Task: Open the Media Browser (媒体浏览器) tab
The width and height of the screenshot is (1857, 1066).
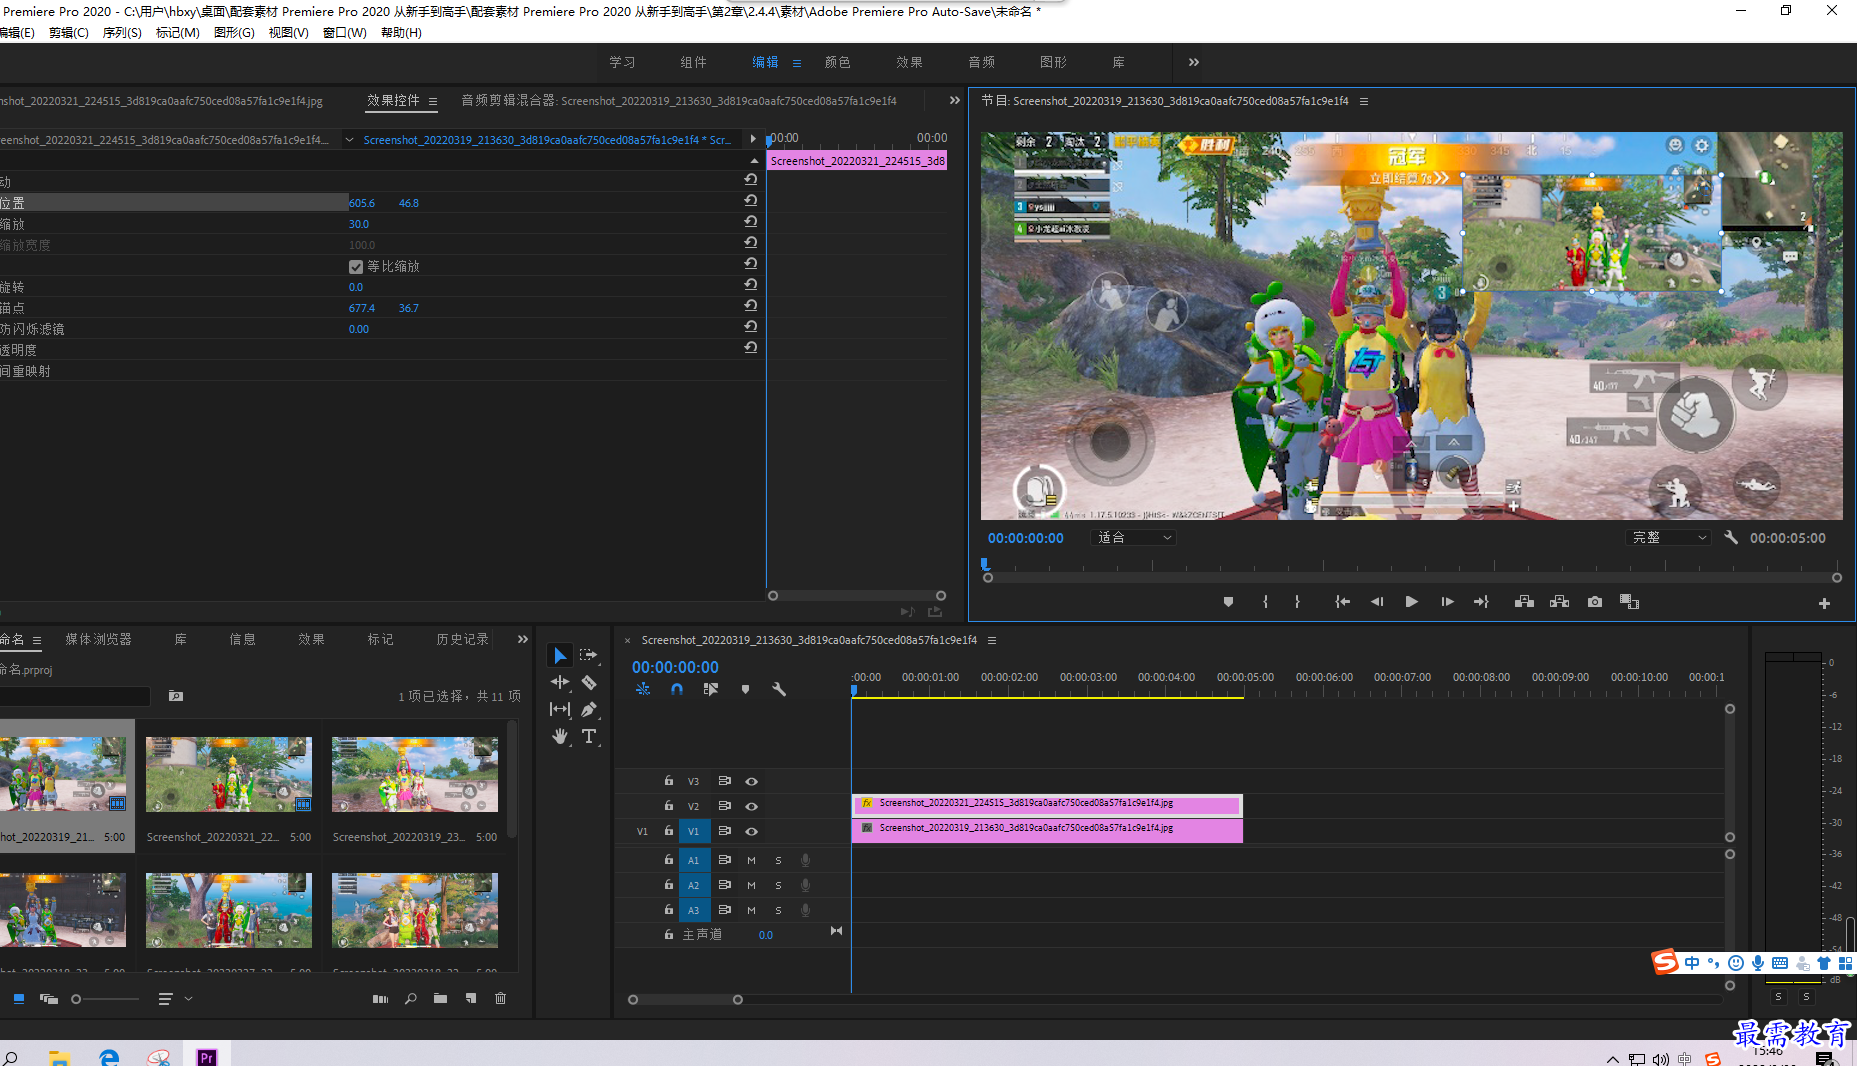Action: (98, 639)
